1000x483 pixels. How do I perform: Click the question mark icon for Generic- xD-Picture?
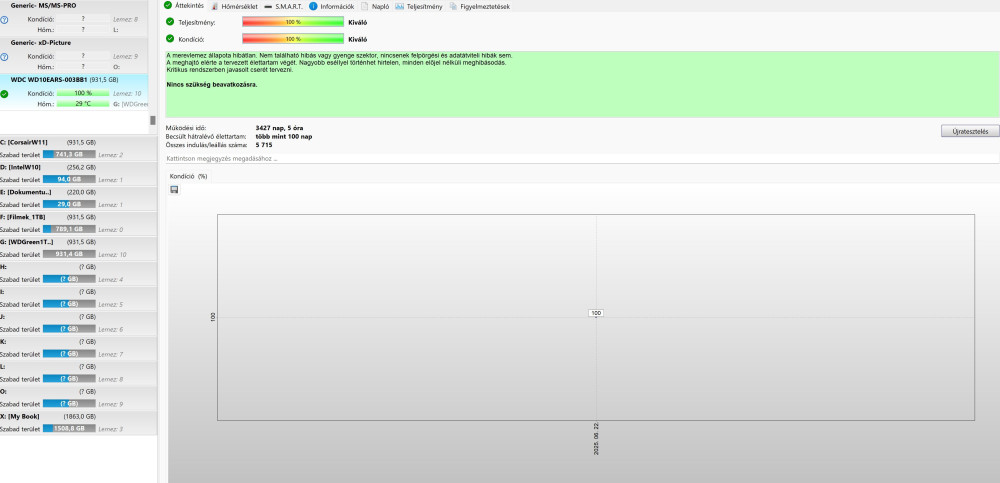5,56
